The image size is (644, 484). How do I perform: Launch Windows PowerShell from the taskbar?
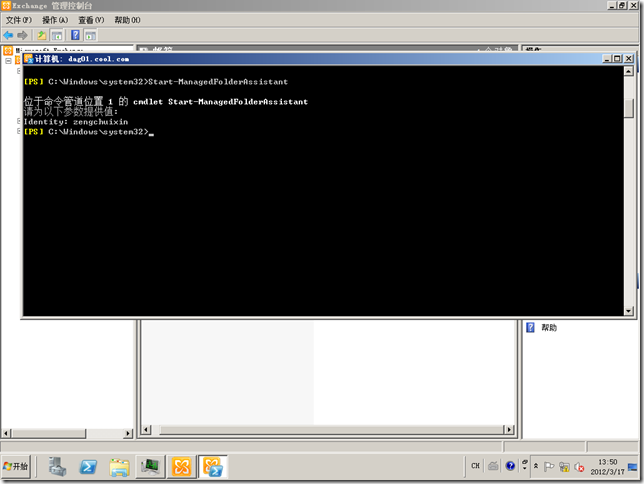click(88, 466)
